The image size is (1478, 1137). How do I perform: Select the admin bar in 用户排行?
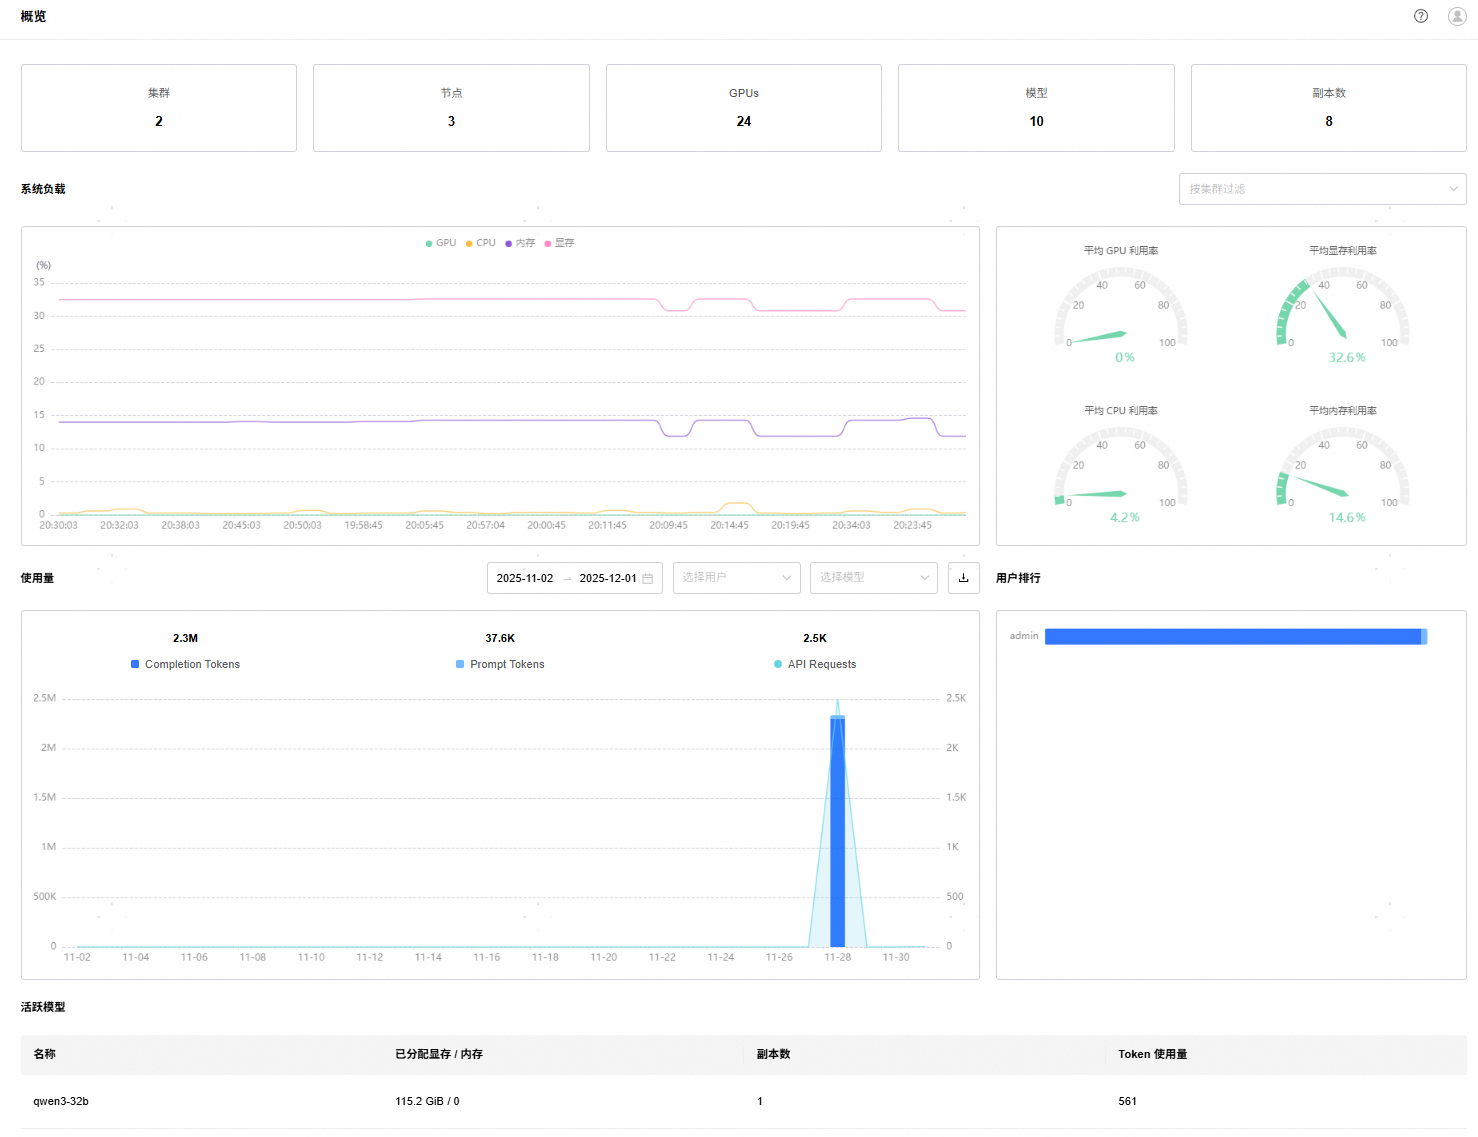(1234, 637)
